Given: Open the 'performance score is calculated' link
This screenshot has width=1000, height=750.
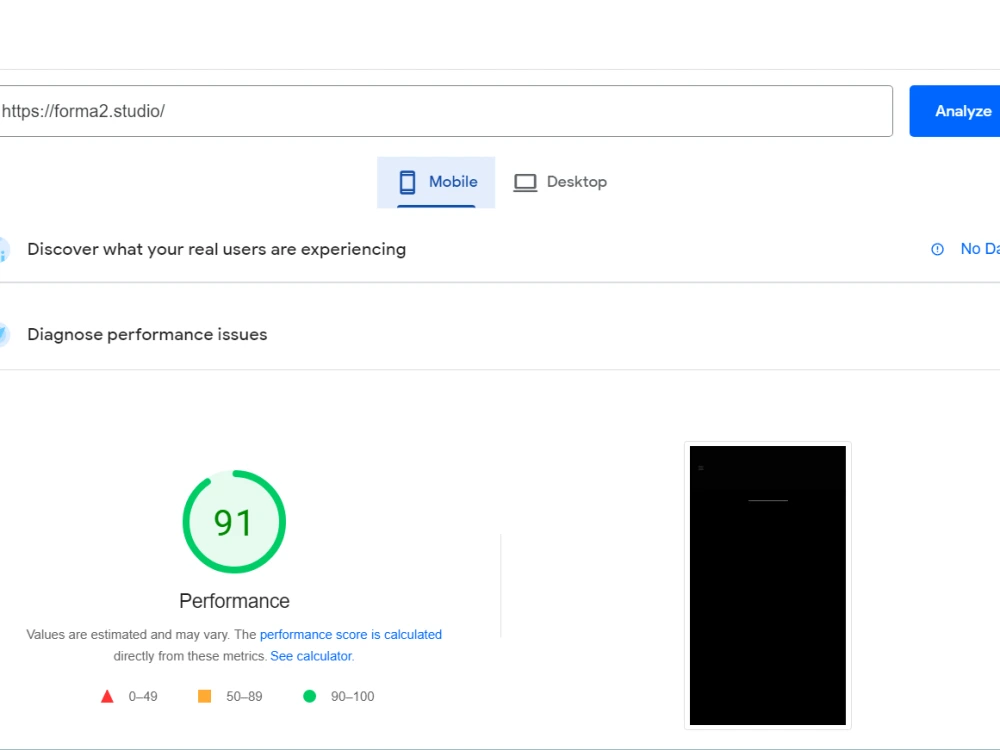Looking at the screenshot, I should point(351,635).
